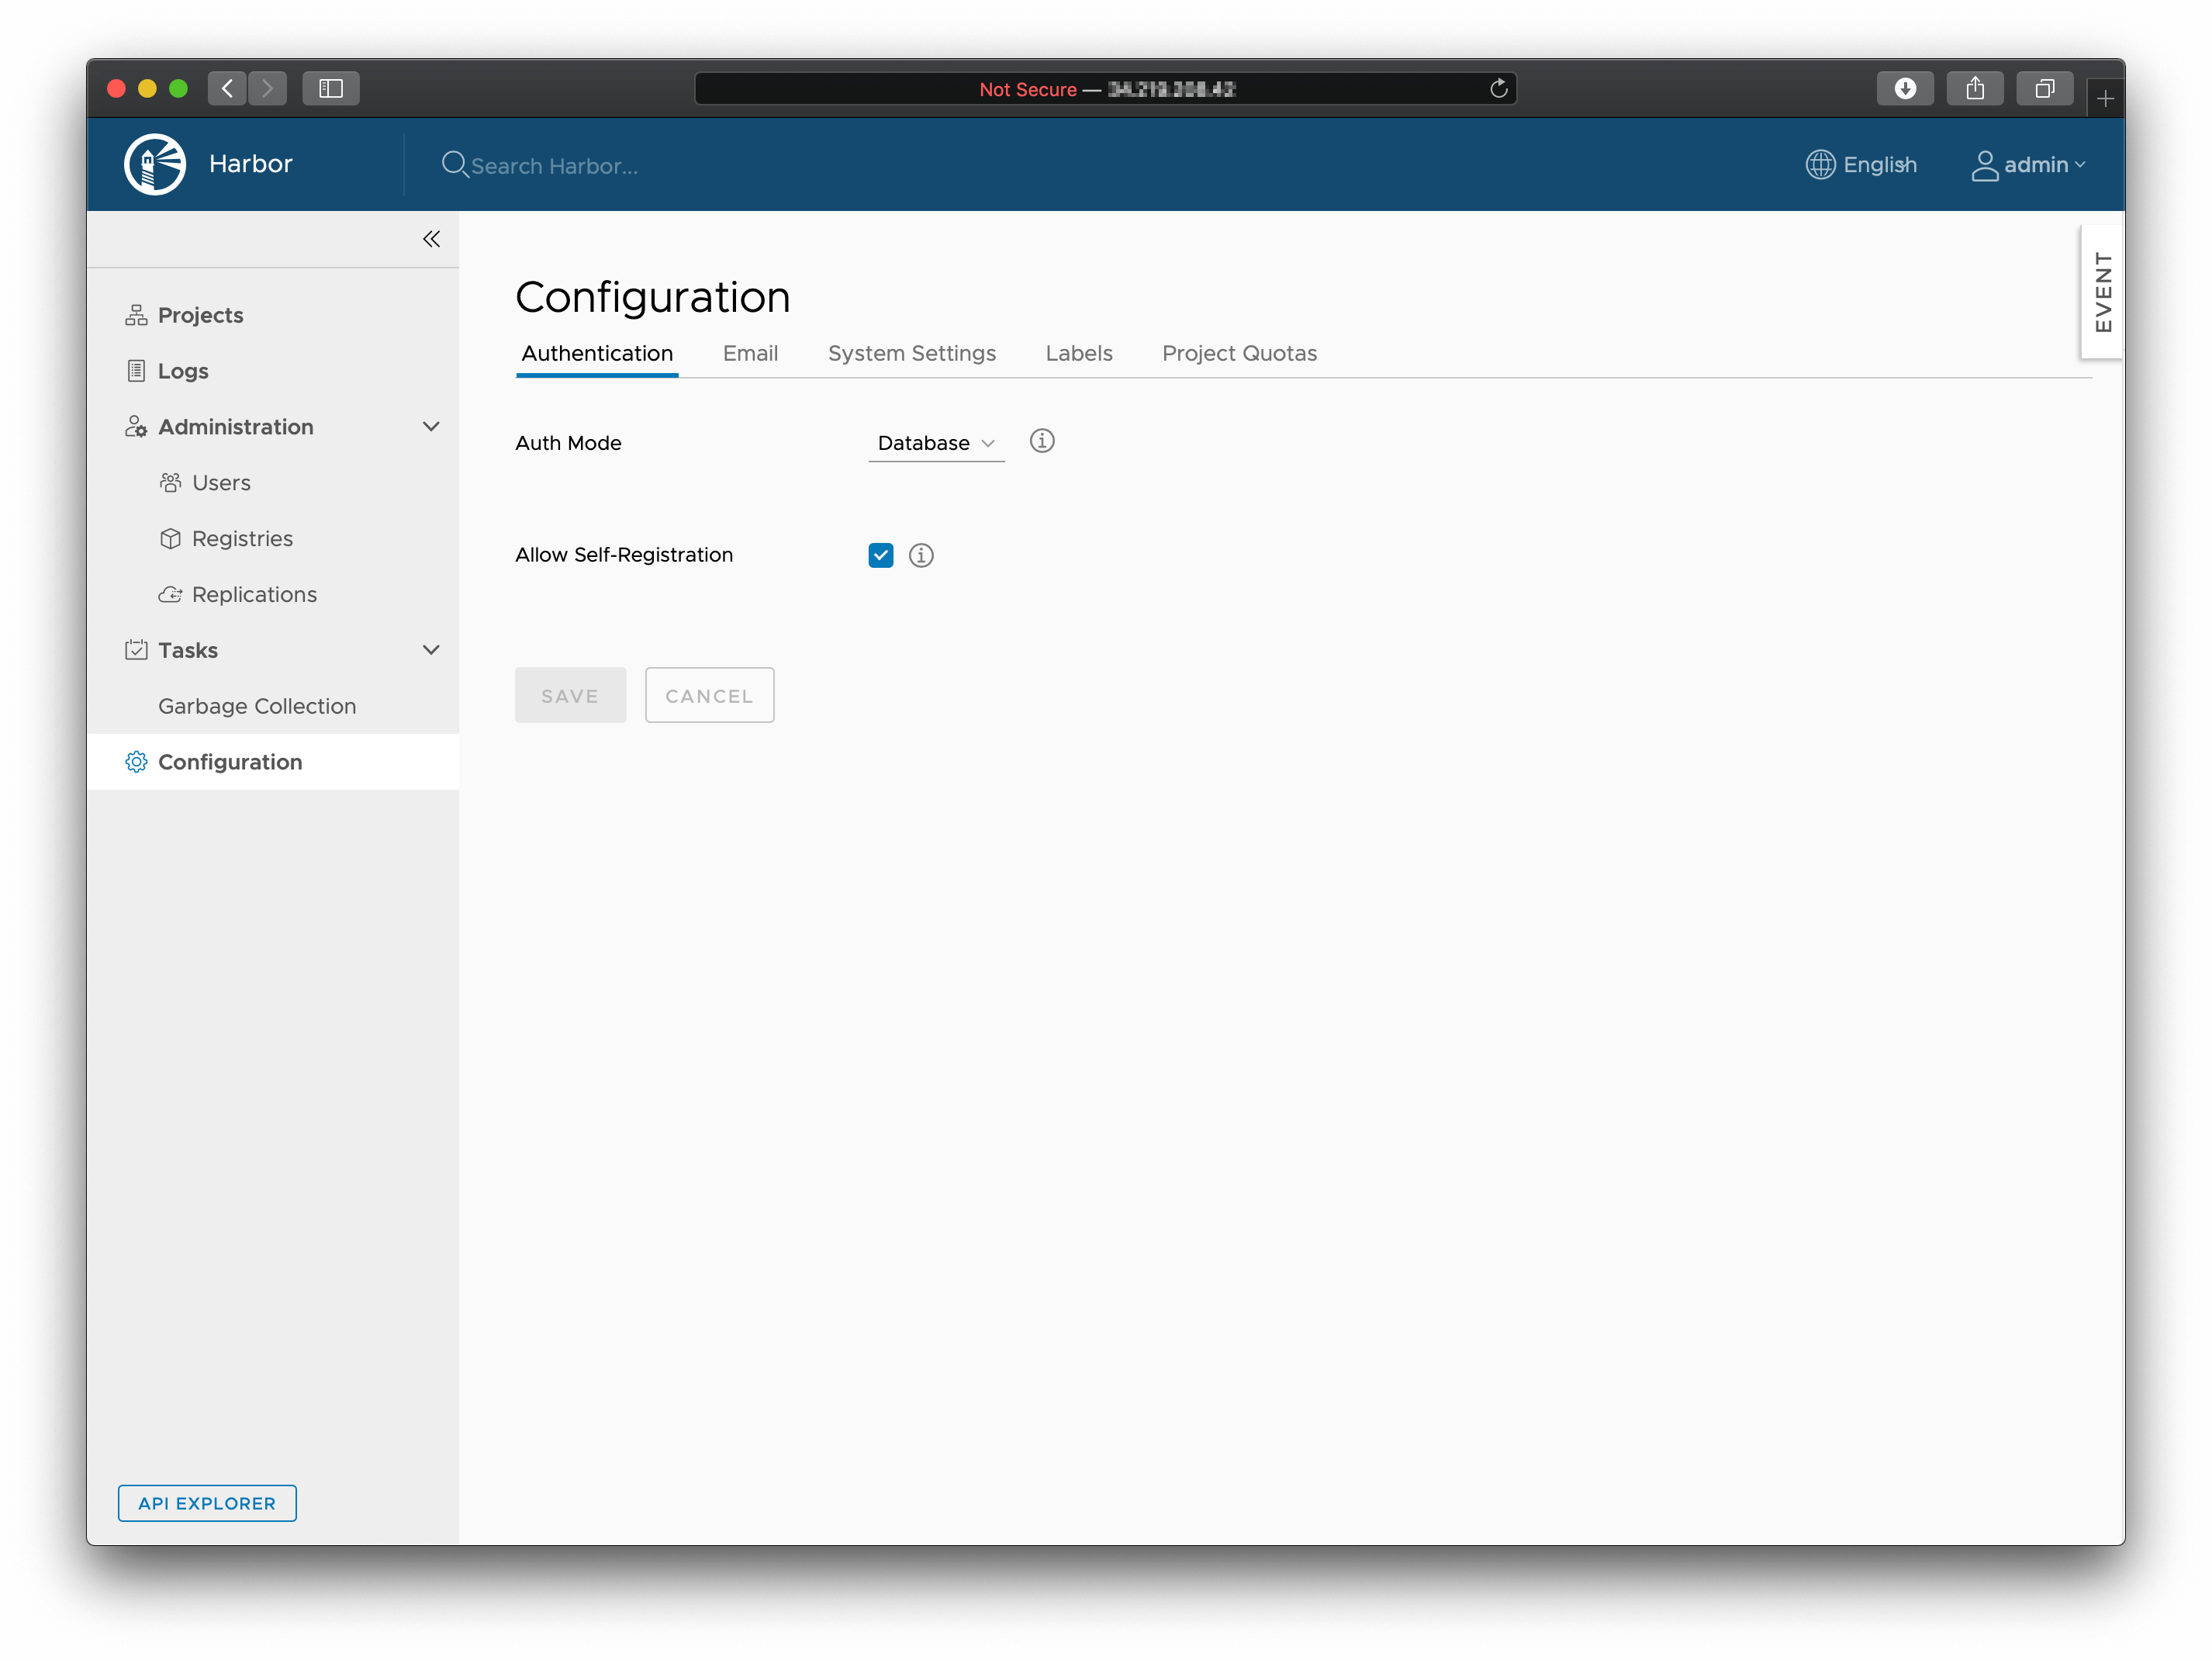
Task: Click the info icon beside Auth Mode
Action: click(1042, 441)
